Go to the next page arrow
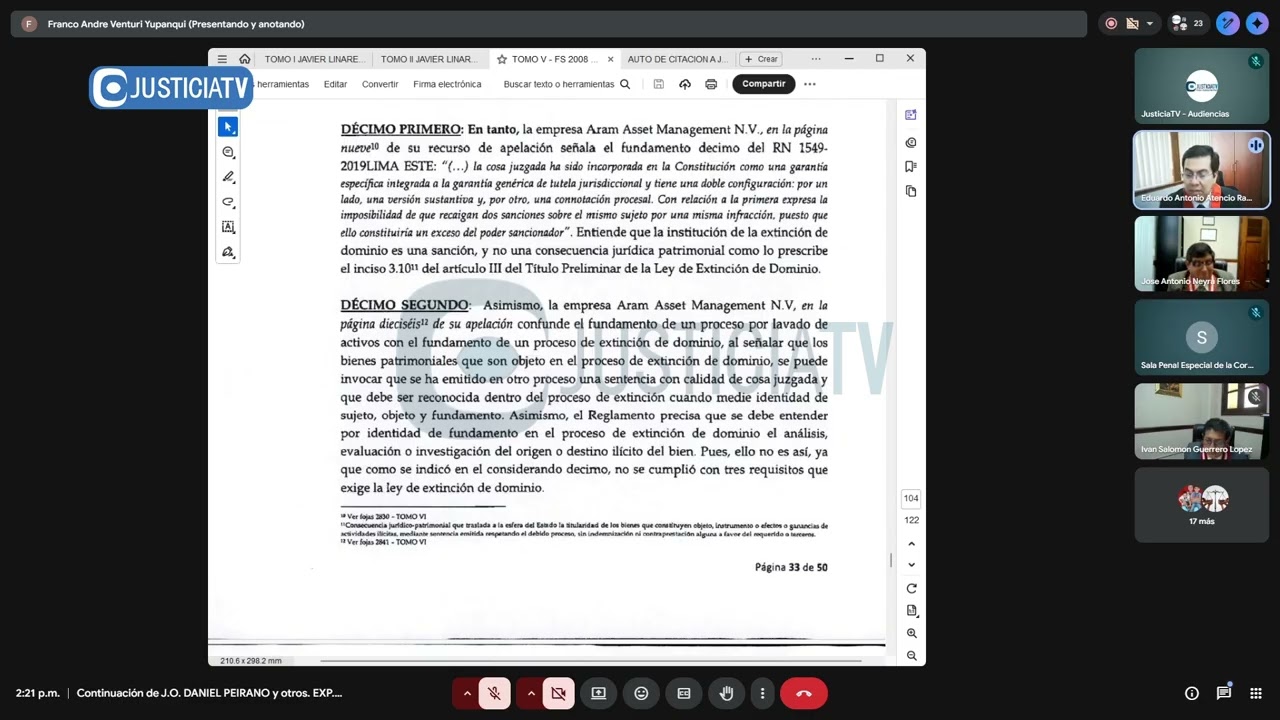 (x=911, y=565)
